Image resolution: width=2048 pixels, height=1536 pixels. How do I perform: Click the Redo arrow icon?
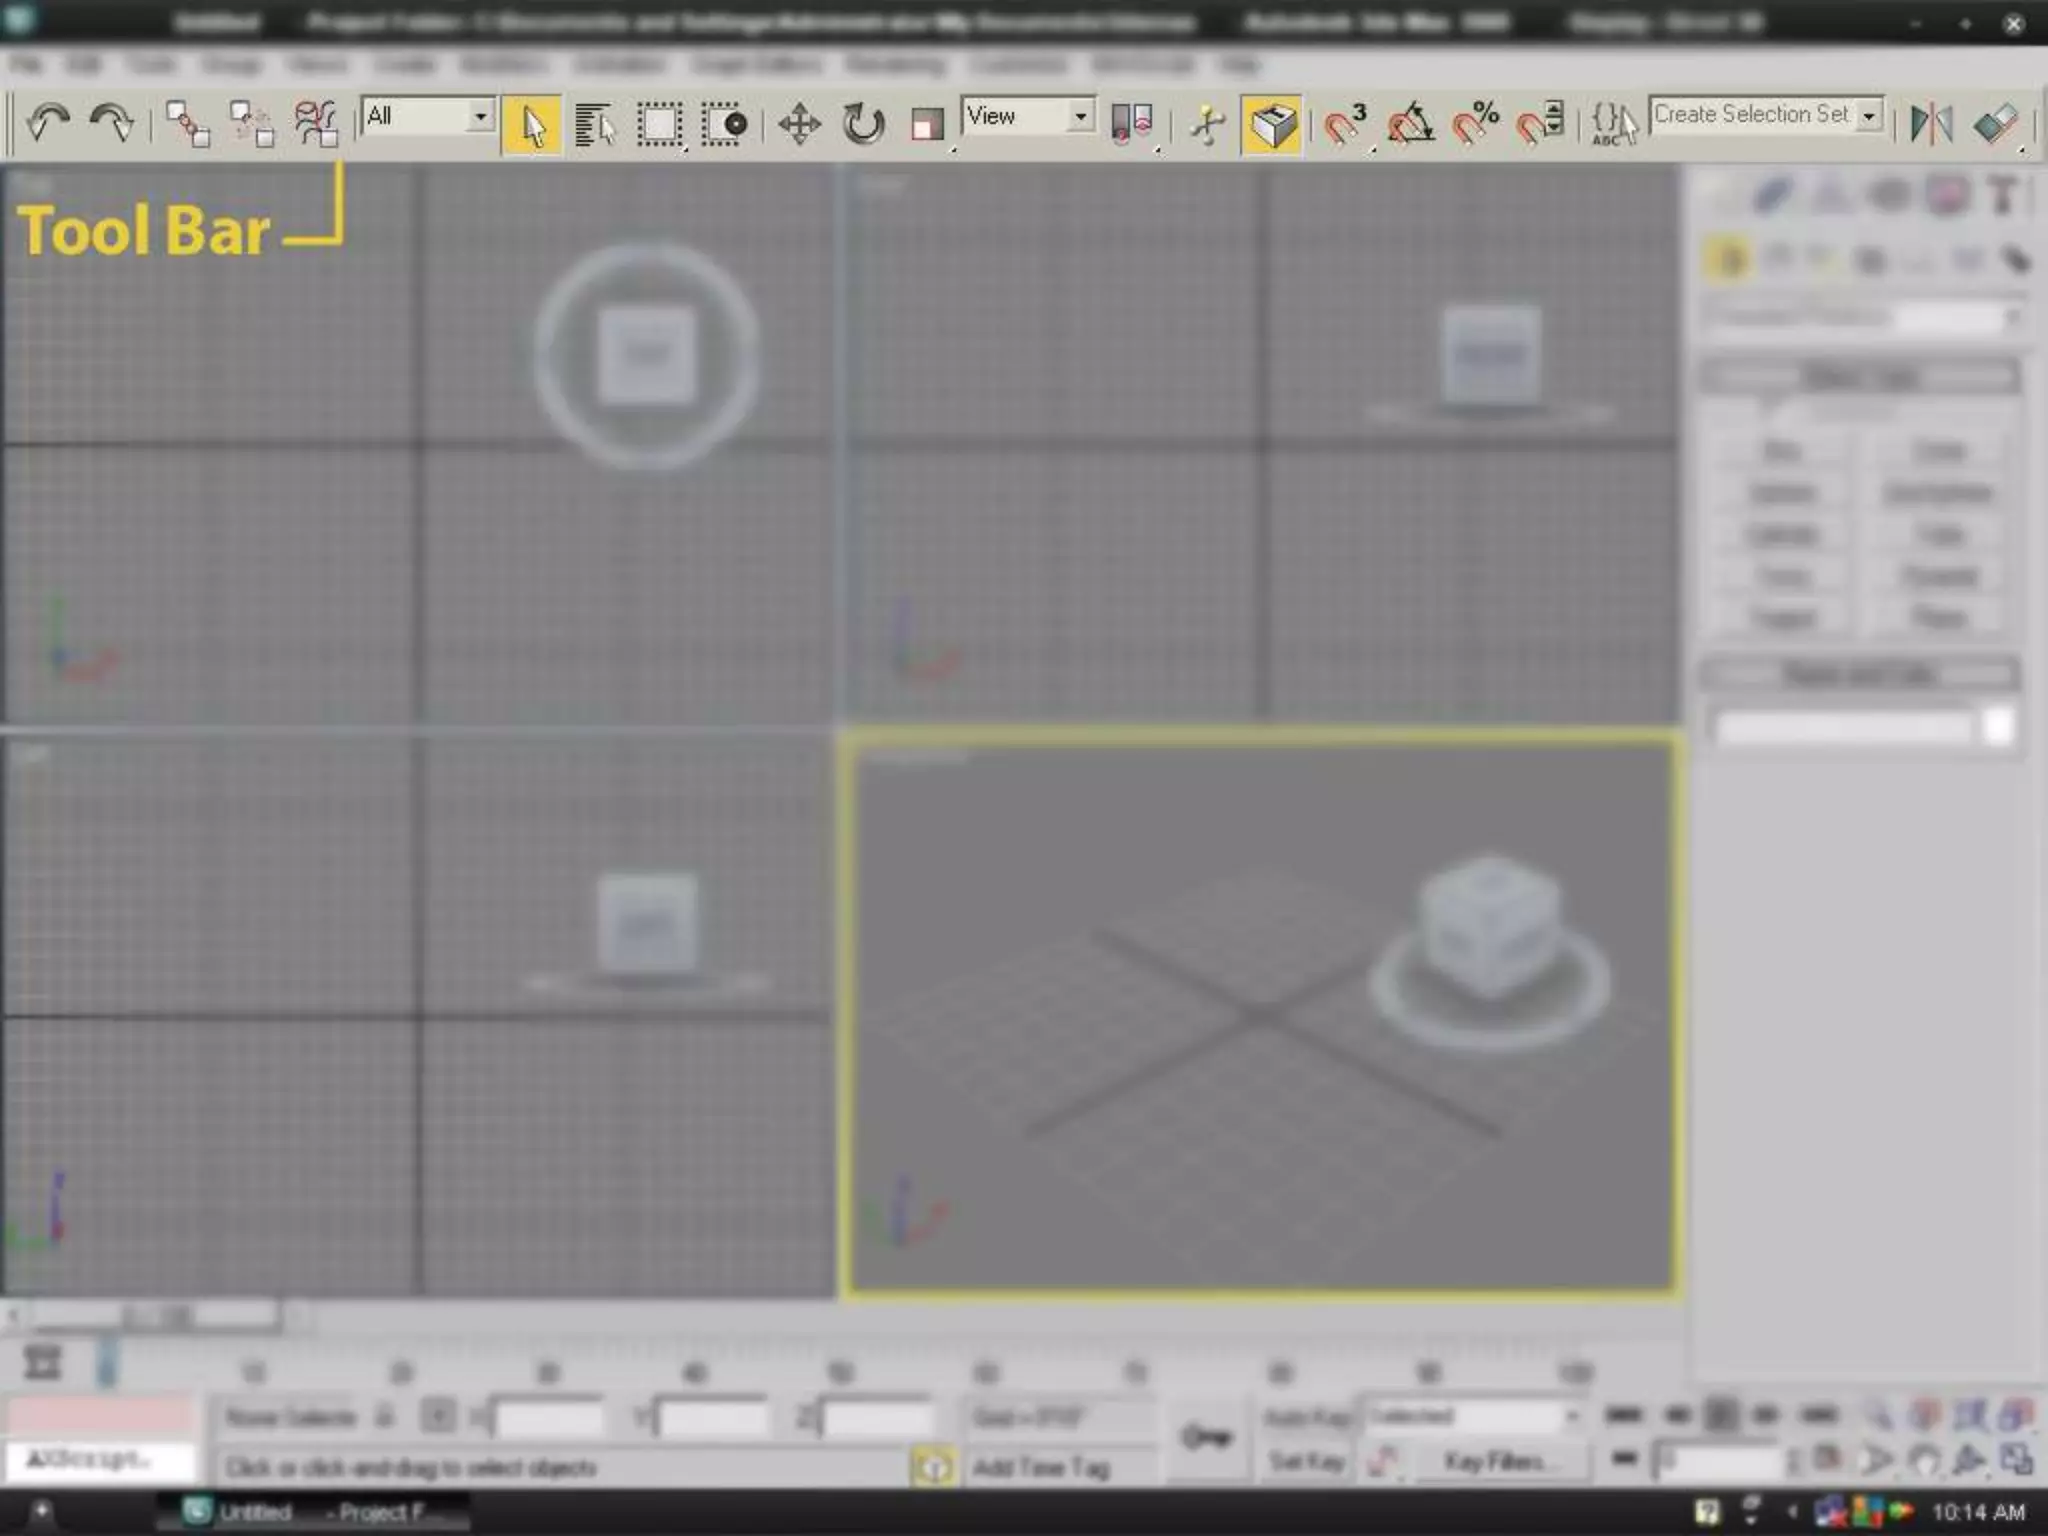coord(111,124)
